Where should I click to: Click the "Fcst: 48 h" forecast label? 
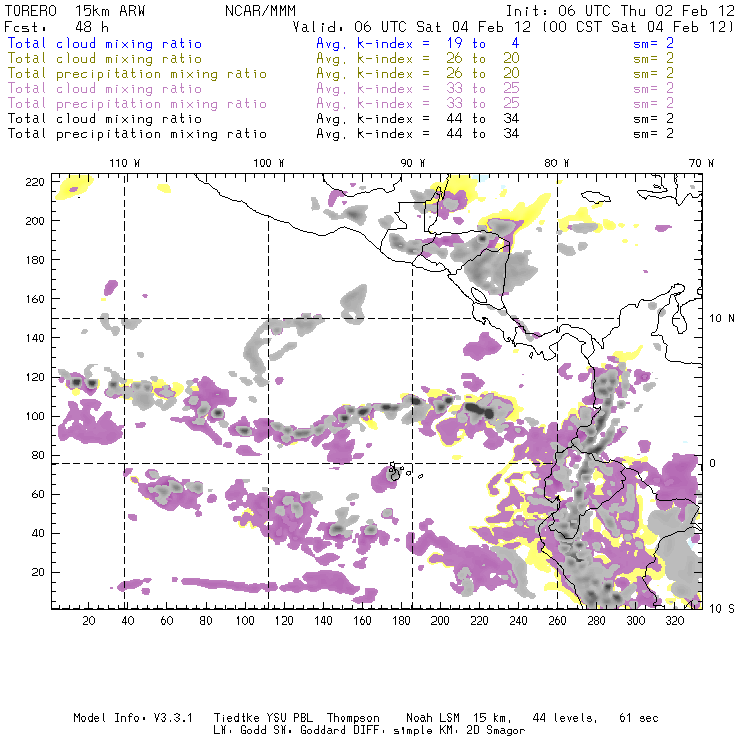(x=56, y=27)
